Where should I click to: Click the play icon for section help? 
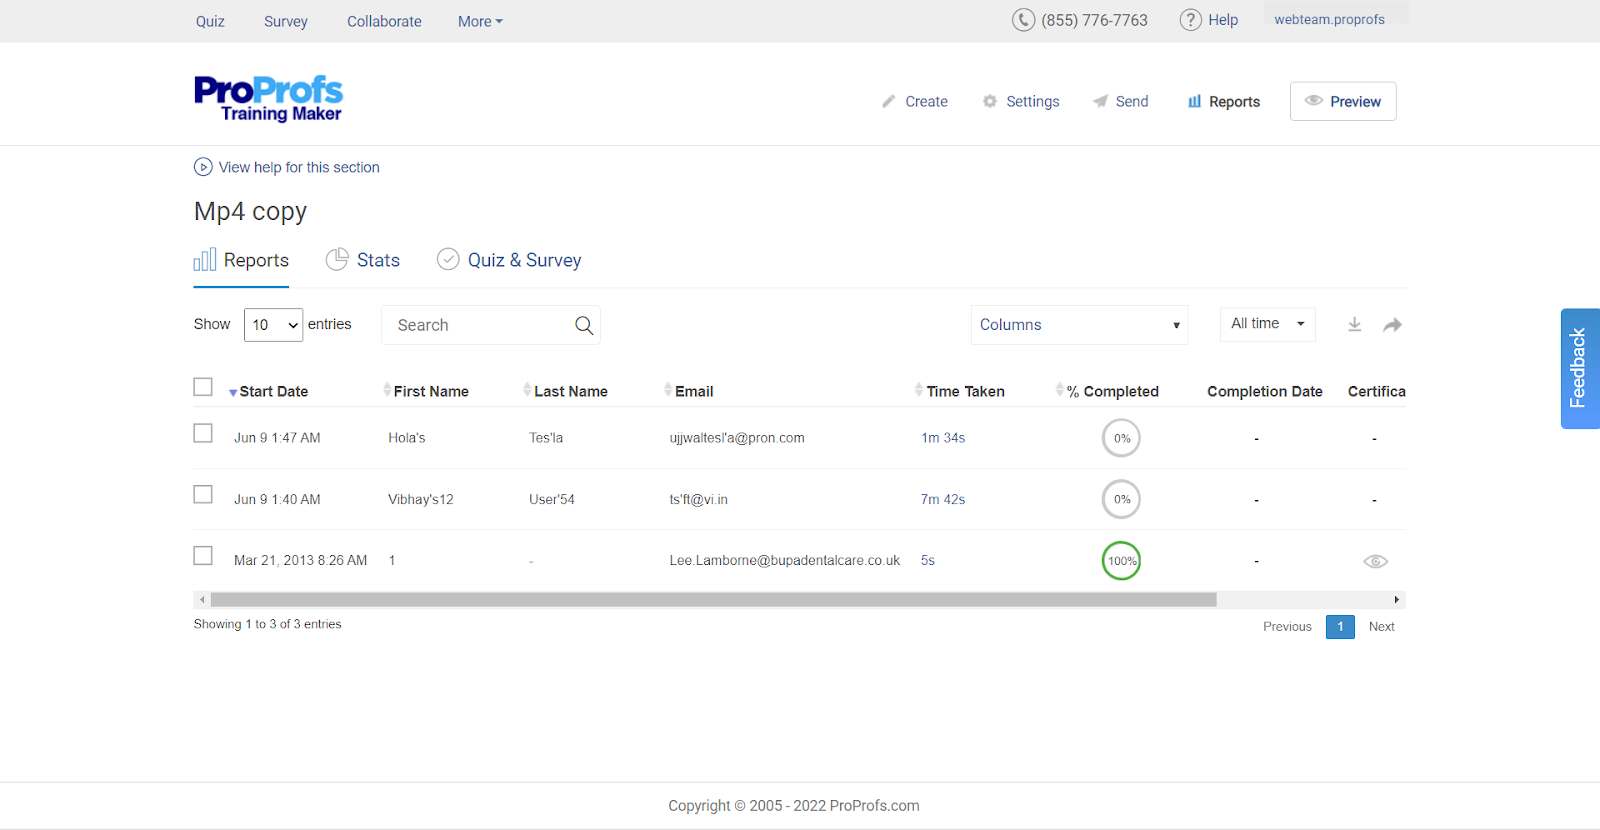pyautogui.click(x=203, y=167)
